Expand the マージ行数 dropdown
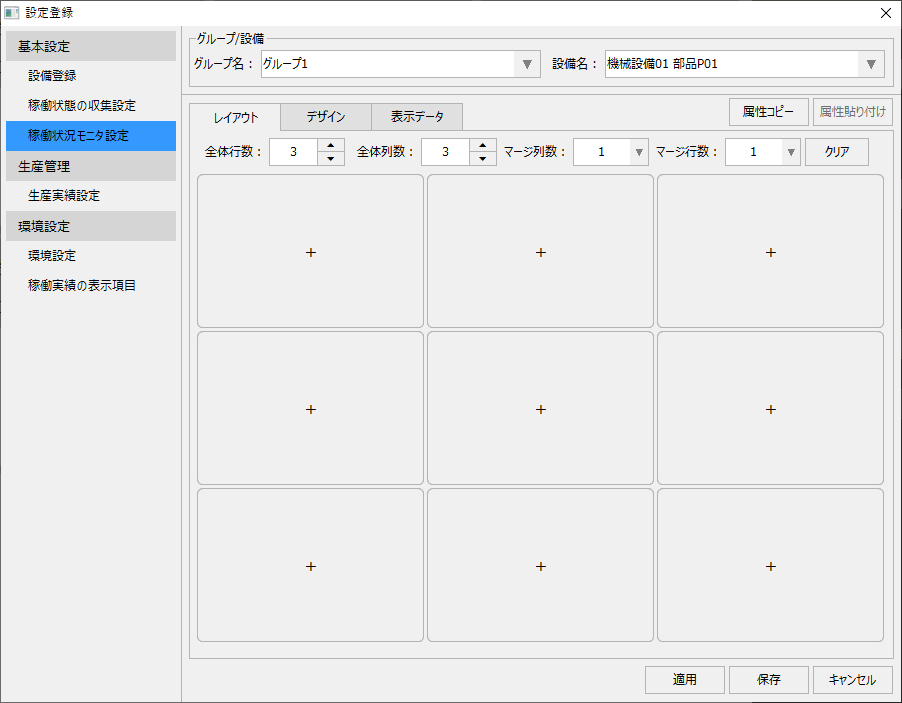This screenshot has height=703, width=902. pos(789,152)
